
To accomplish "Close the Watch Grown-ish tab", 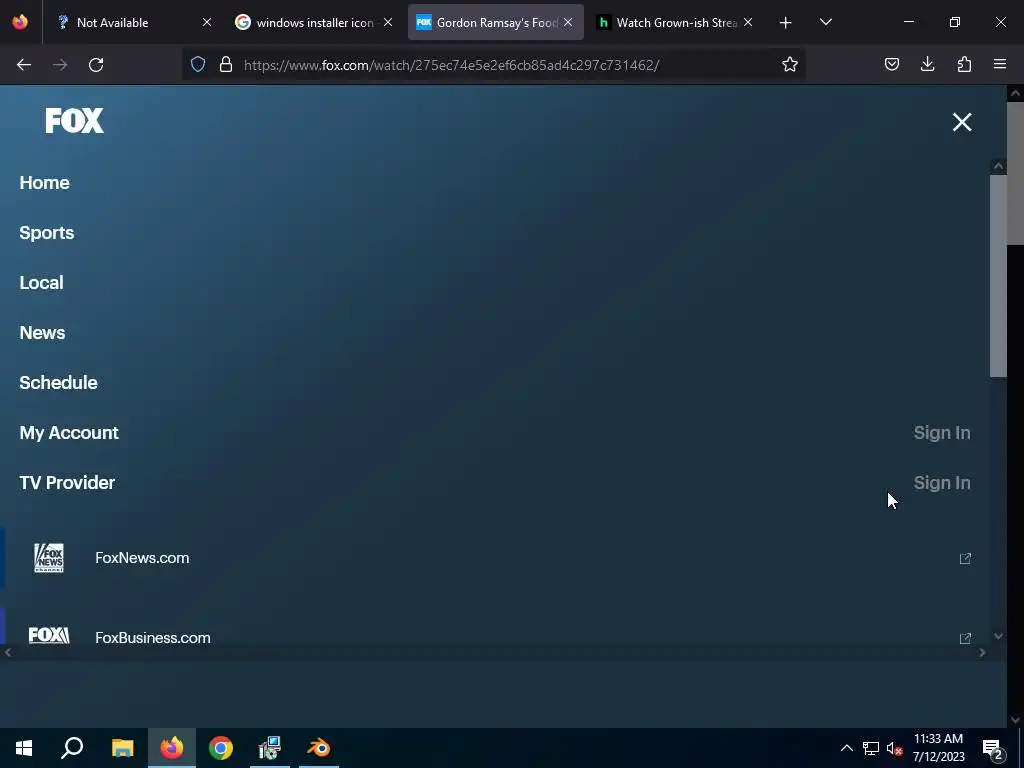I will click(748, 22).
